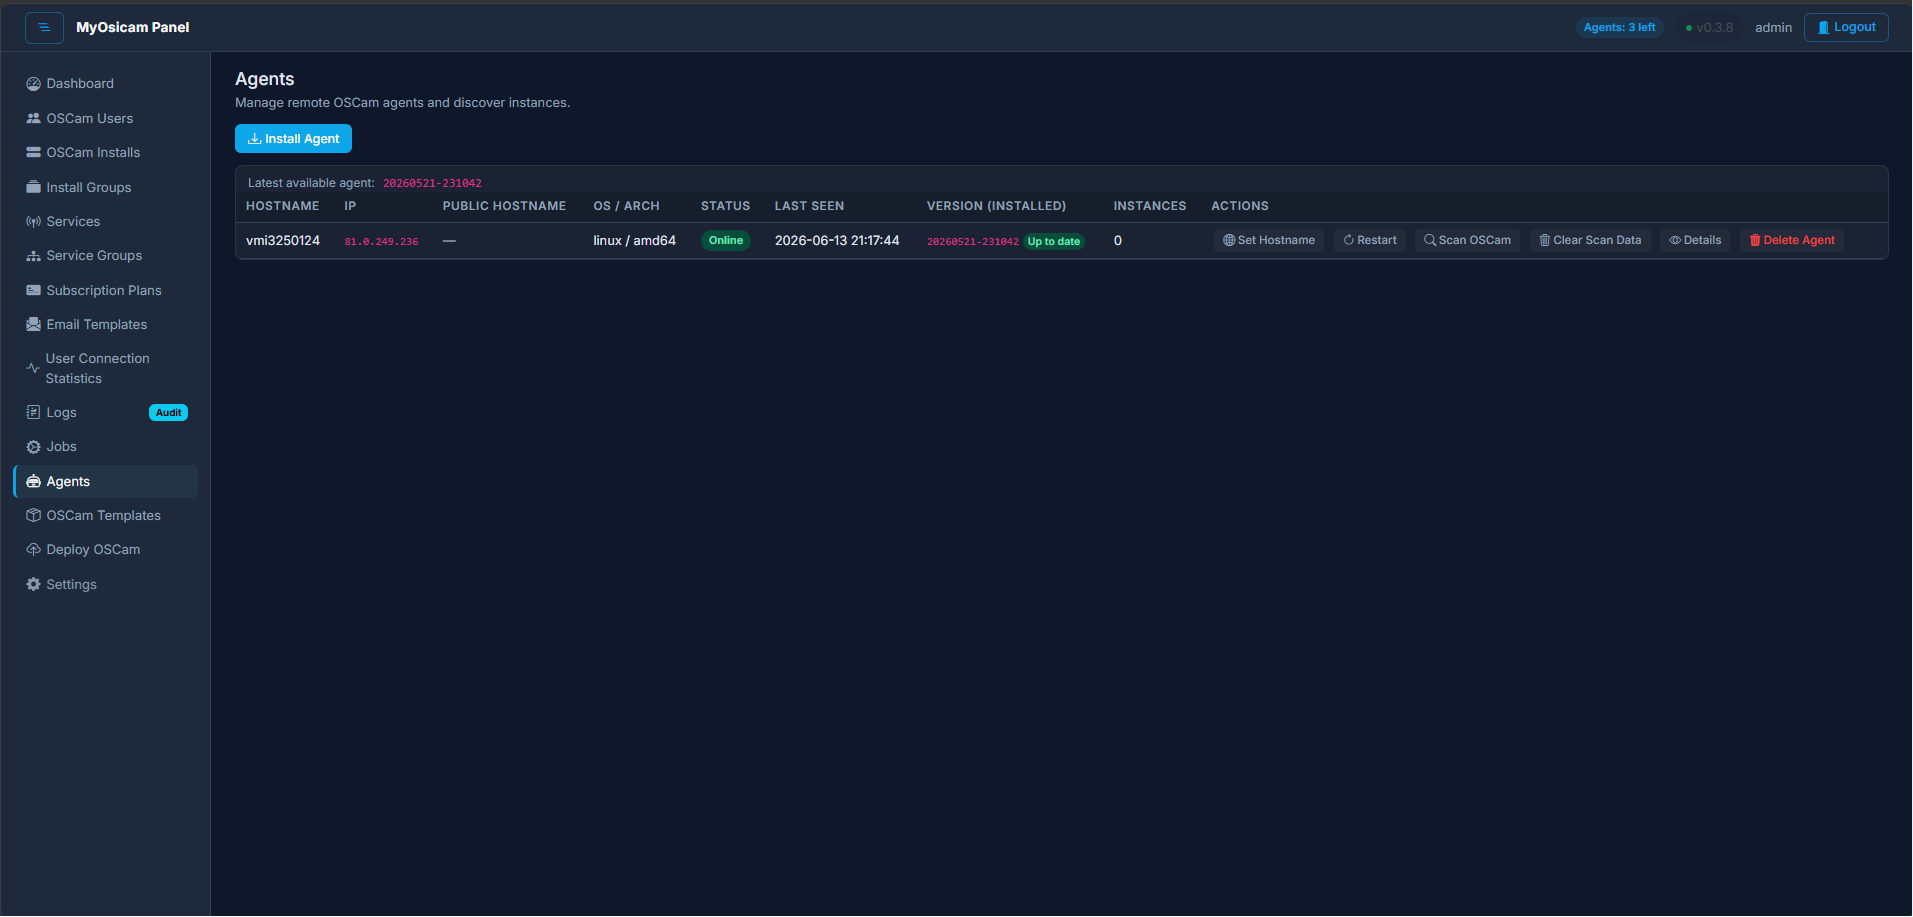Click the OSCam Users people icon

(33, 118)
